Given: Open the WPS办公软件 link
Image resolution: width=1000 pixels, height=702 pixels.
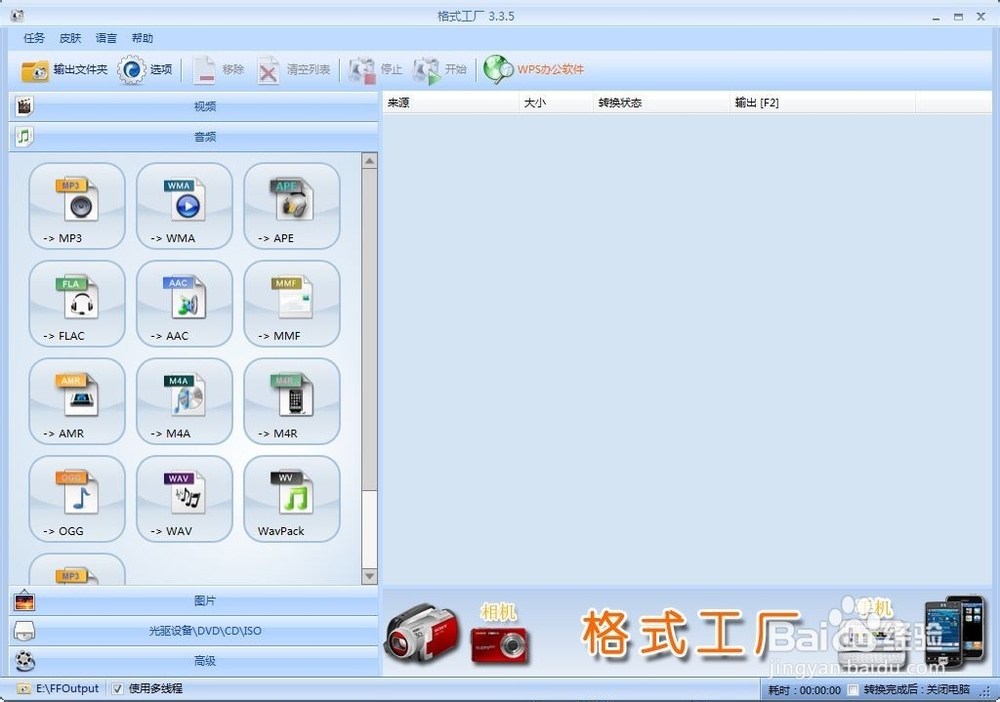Looking at the screenshot, I should coord(534,69).
